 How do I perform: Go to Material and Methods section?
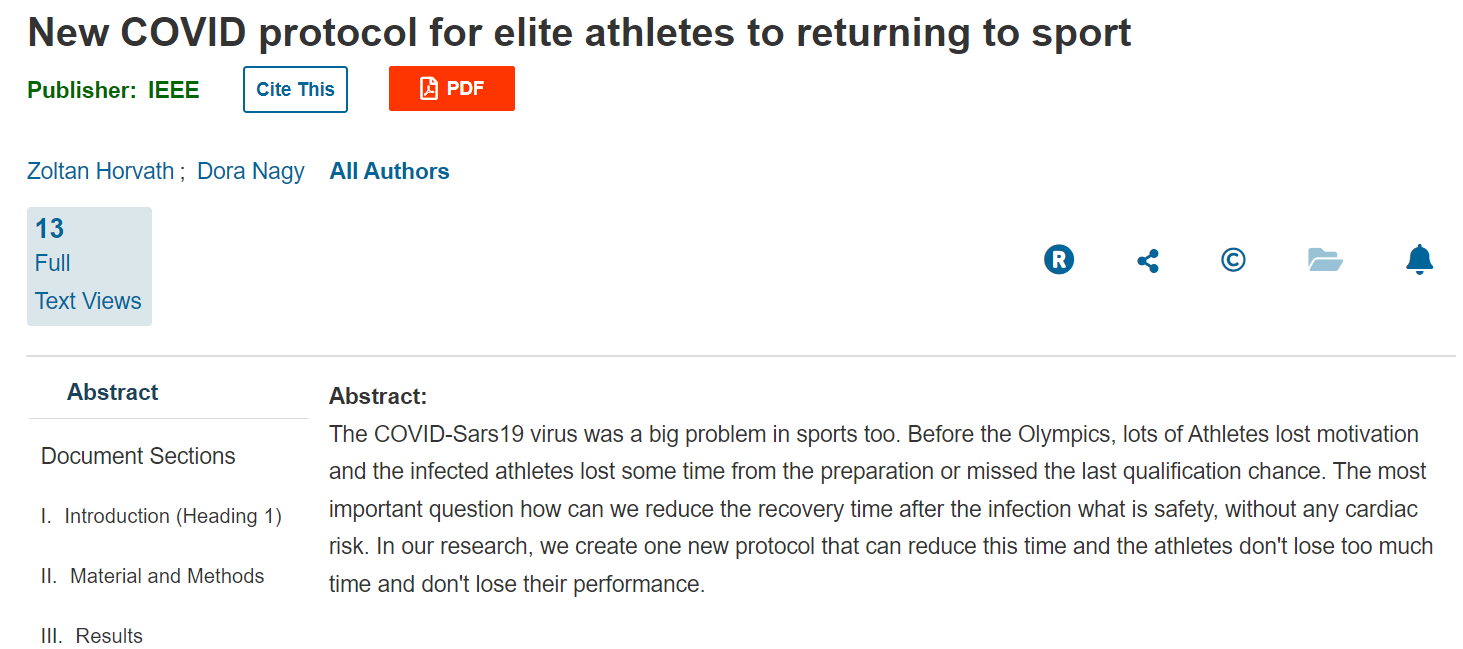153,576
